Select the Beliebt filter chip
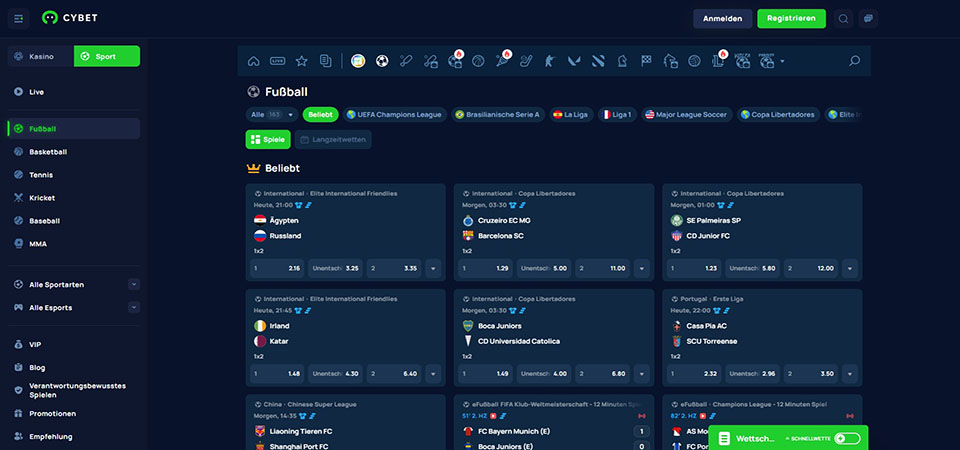 [x=320, y=114]
